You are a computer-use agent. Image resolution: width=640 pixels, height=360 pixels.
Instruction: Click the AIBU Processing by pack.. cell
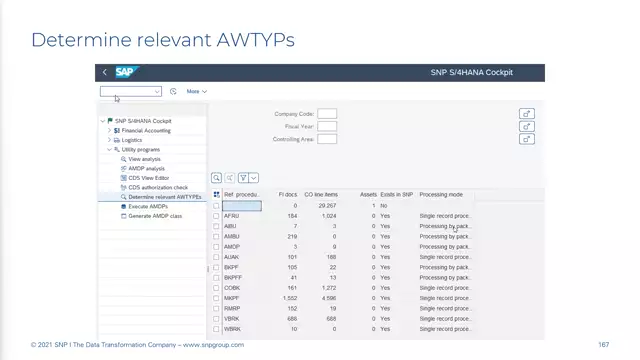[x=445, y=226]
